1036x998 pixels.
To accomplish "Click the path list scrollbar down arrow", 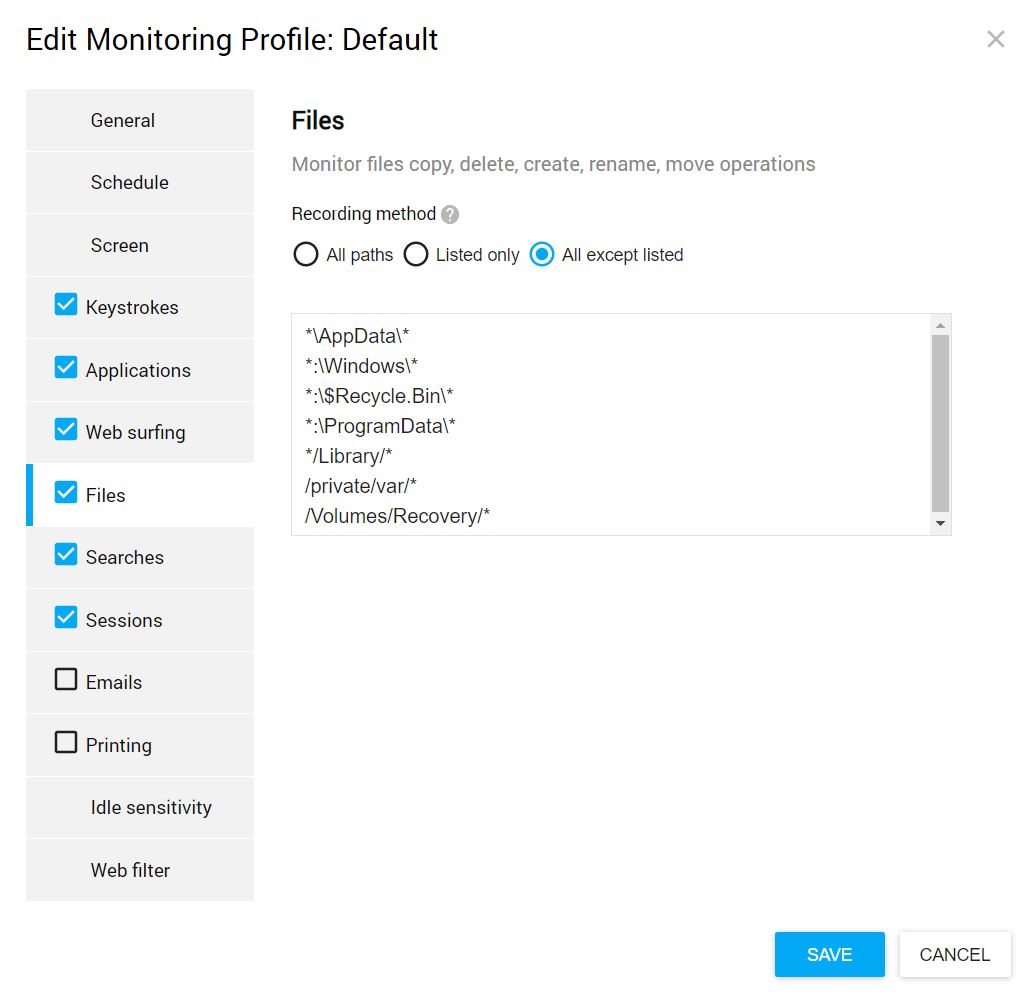I will pyautogui.click(x=940, y=524).
